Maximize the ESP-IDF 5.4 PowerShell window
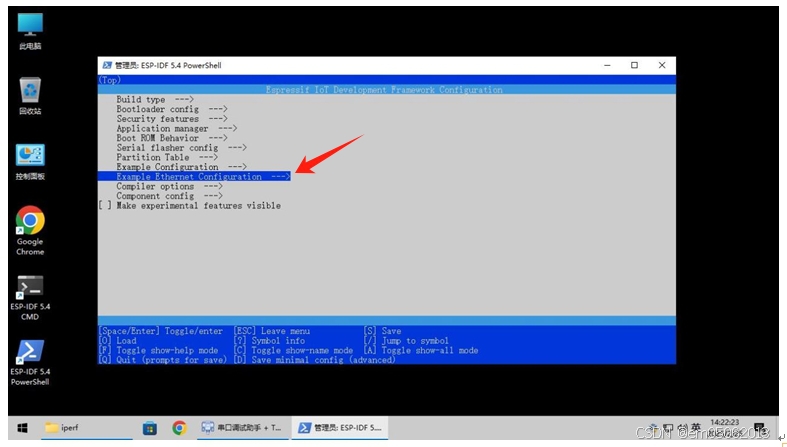 [x=634, y=65]
